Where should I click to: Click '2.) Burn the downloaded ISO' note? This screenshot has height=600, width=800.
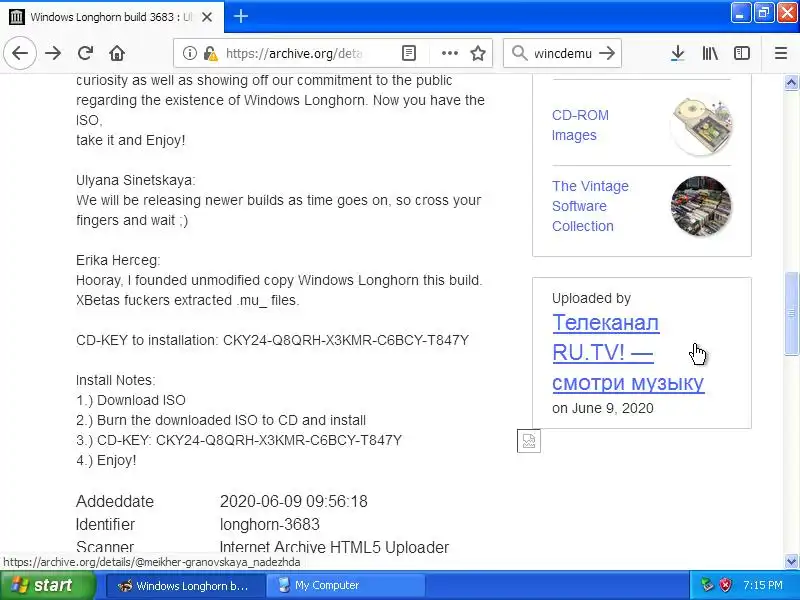221,420
